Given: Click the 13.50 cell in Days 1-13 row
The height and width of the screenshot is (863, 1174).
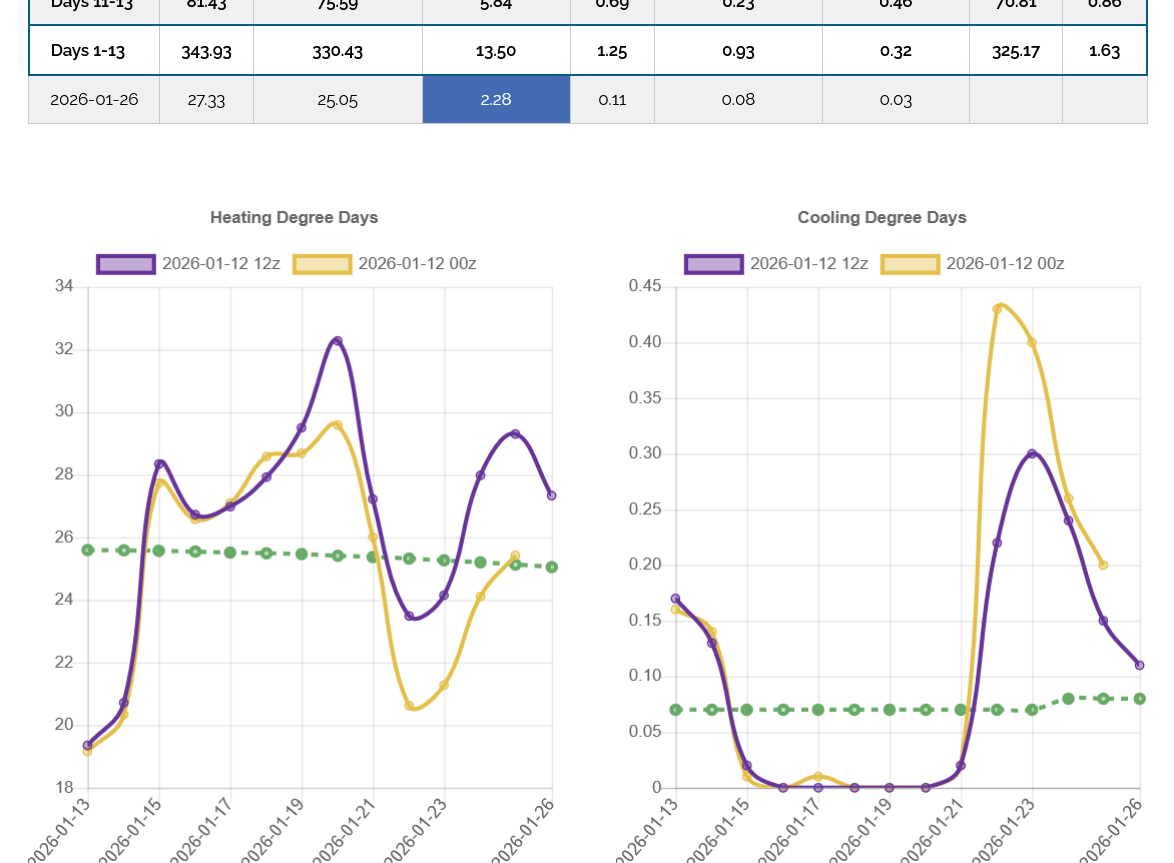Looking at the screenshot, I should pyautogui.click(x=496, y=51).
